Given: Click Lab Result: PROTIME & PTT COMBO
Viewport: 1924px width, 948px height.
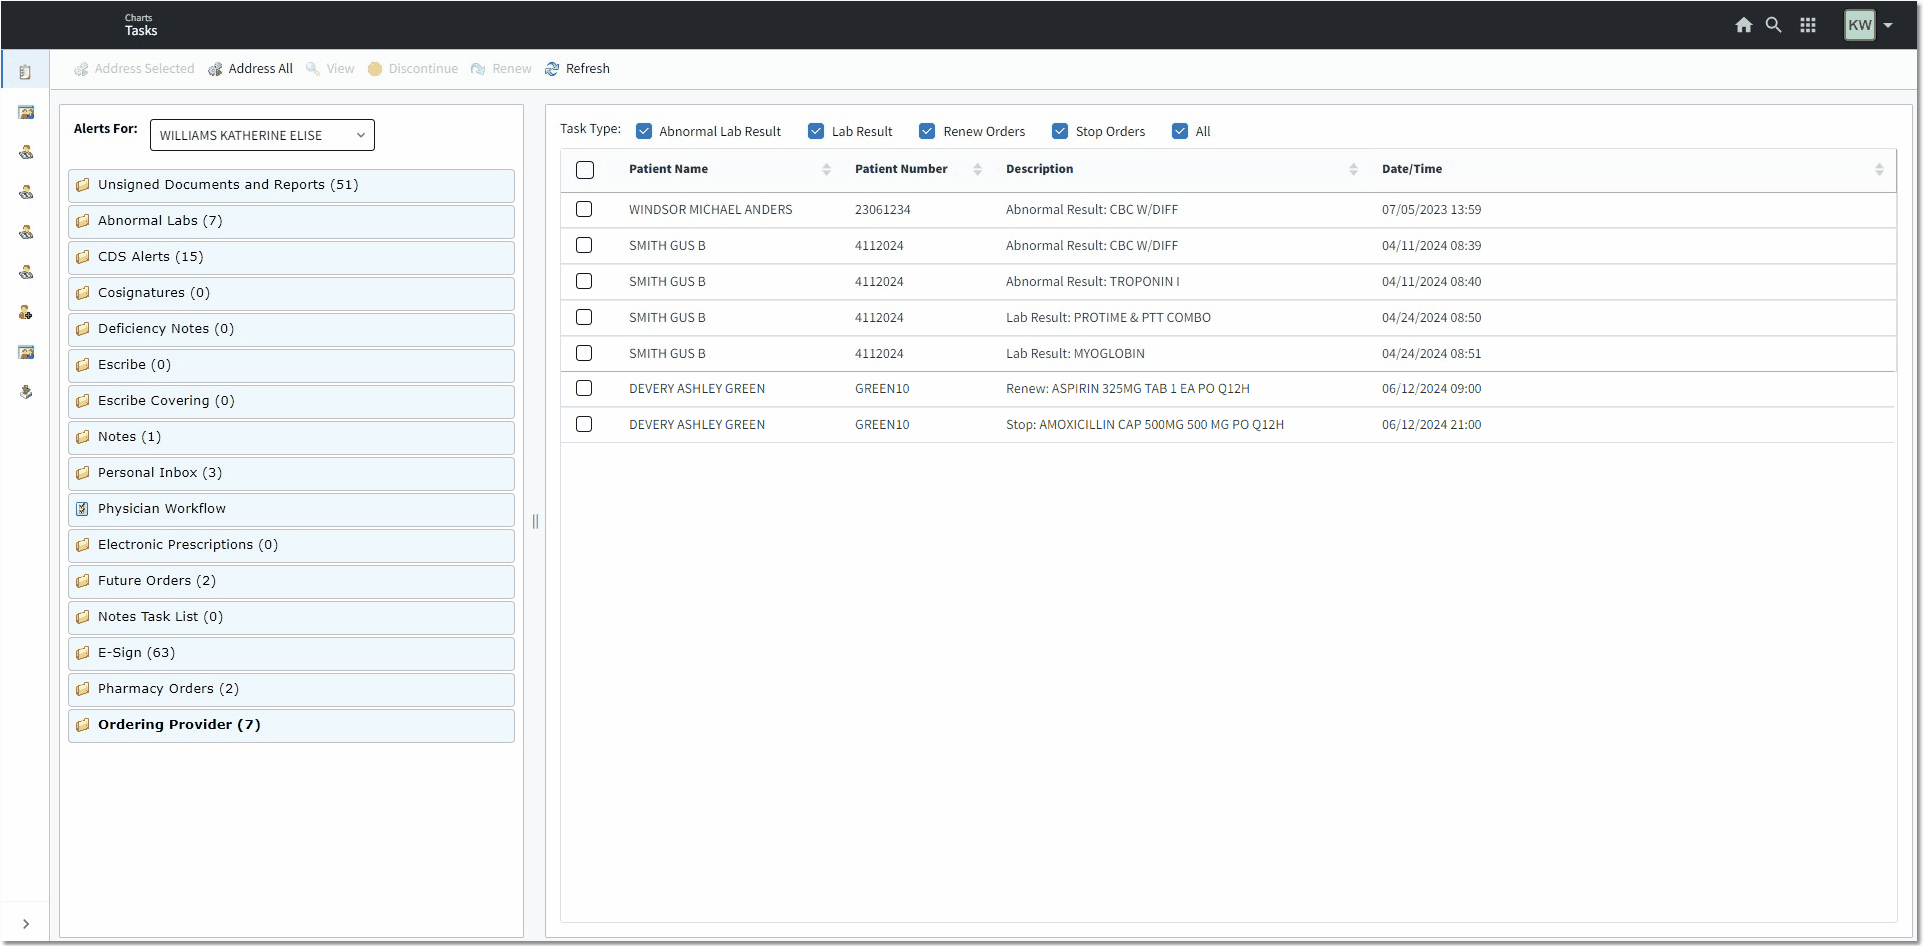Looking at the screenshot, I should [x=1108, y=317].
